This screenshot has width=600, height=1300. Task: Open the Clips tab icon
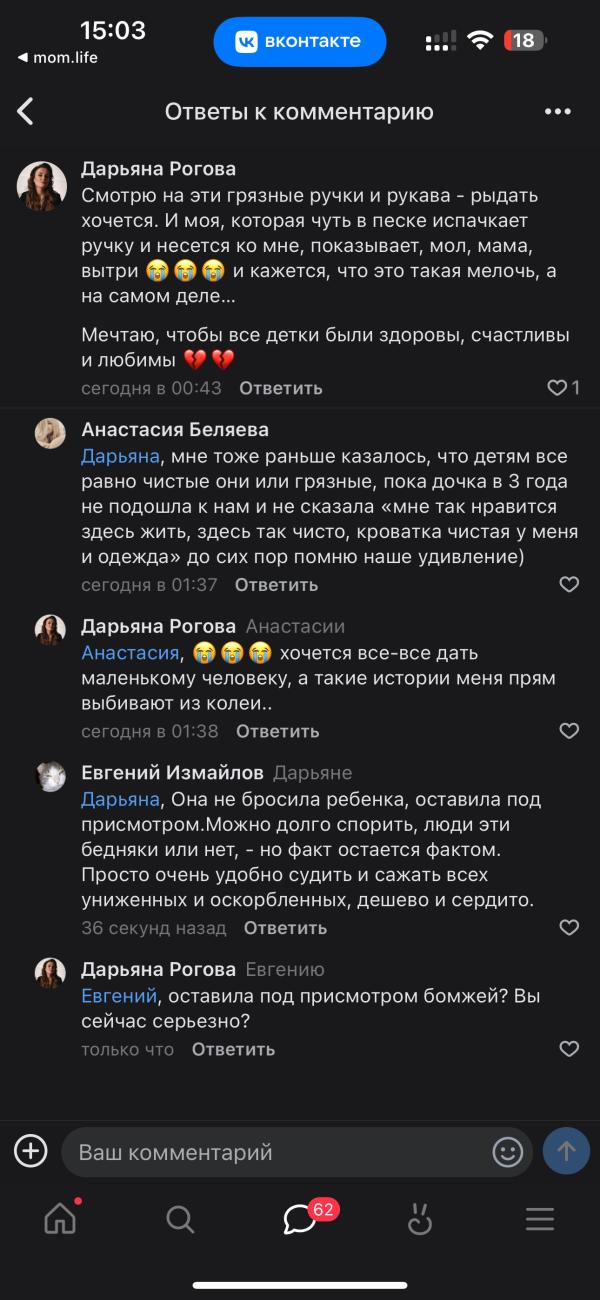[420, 1219]
